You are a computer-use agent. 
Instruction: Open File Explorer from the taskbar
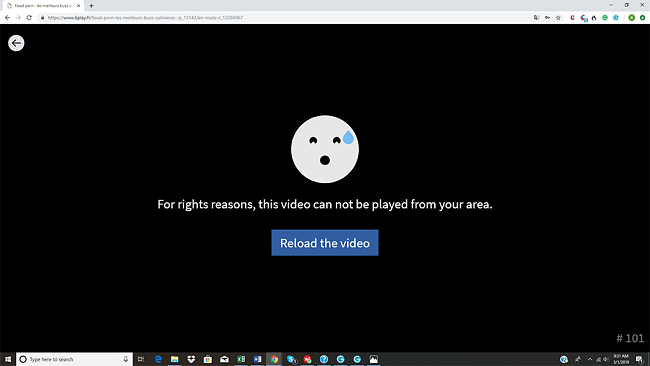(175, 359)
